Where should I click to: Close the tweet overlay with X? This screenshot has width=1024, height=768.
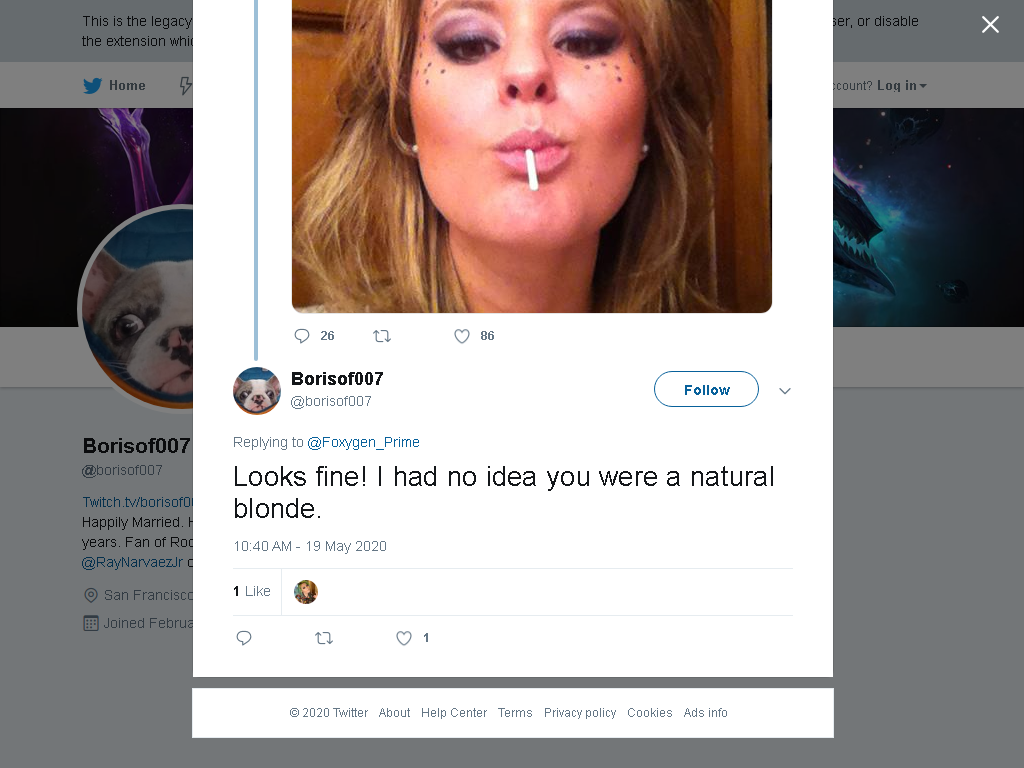pyautogui.click(x=990, y=25)
